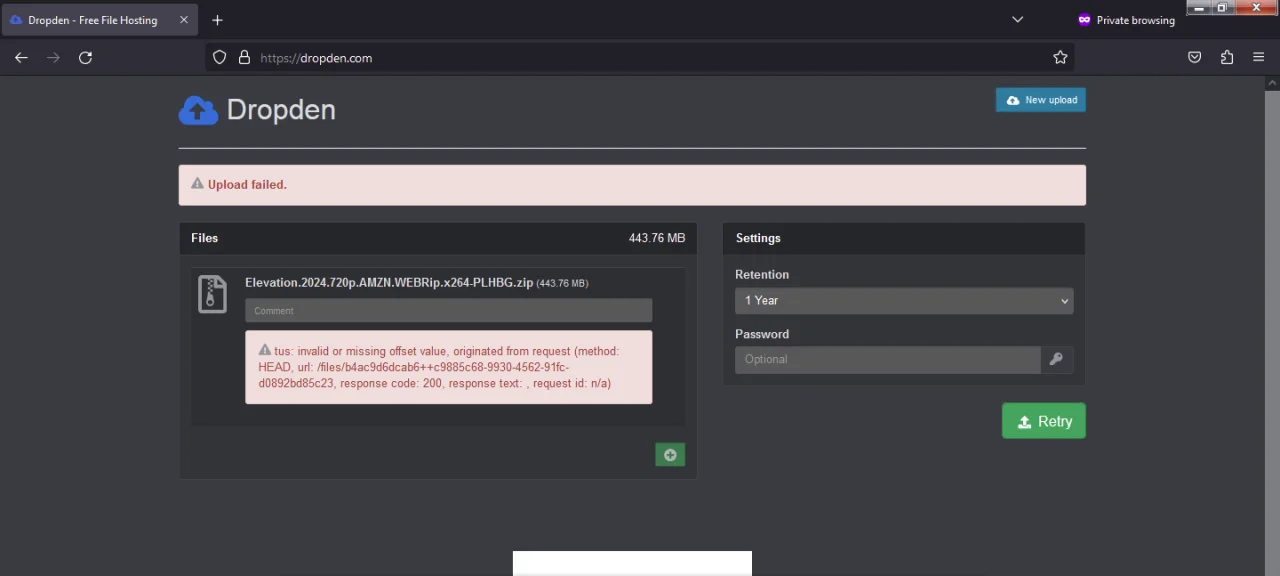Viewport: 1280px width, 576px height.
Task: Click the Password label
Action: (x=762, y=334)
